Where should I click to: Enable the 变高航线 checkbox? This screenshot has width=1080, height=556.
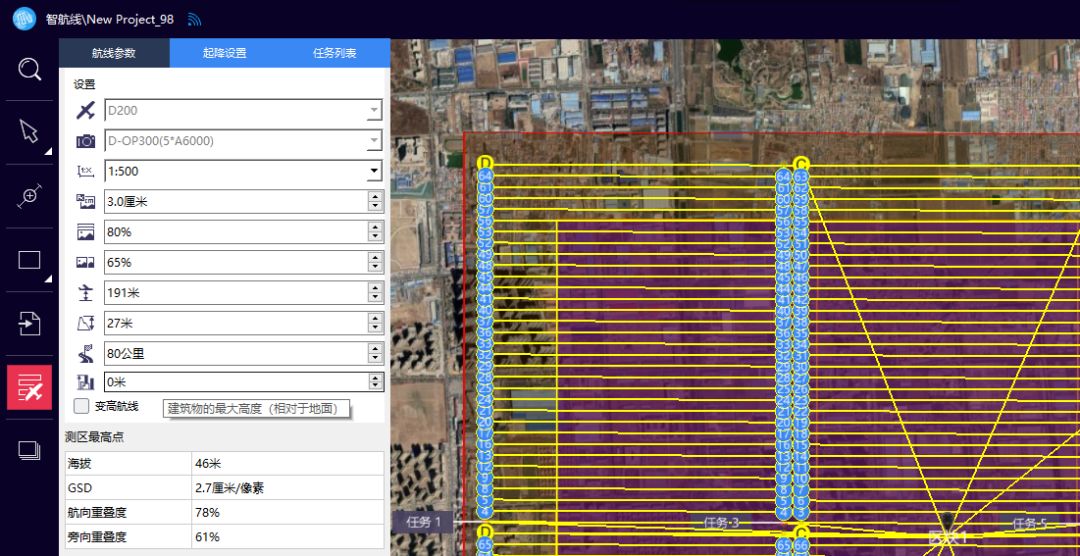point(82,406)
